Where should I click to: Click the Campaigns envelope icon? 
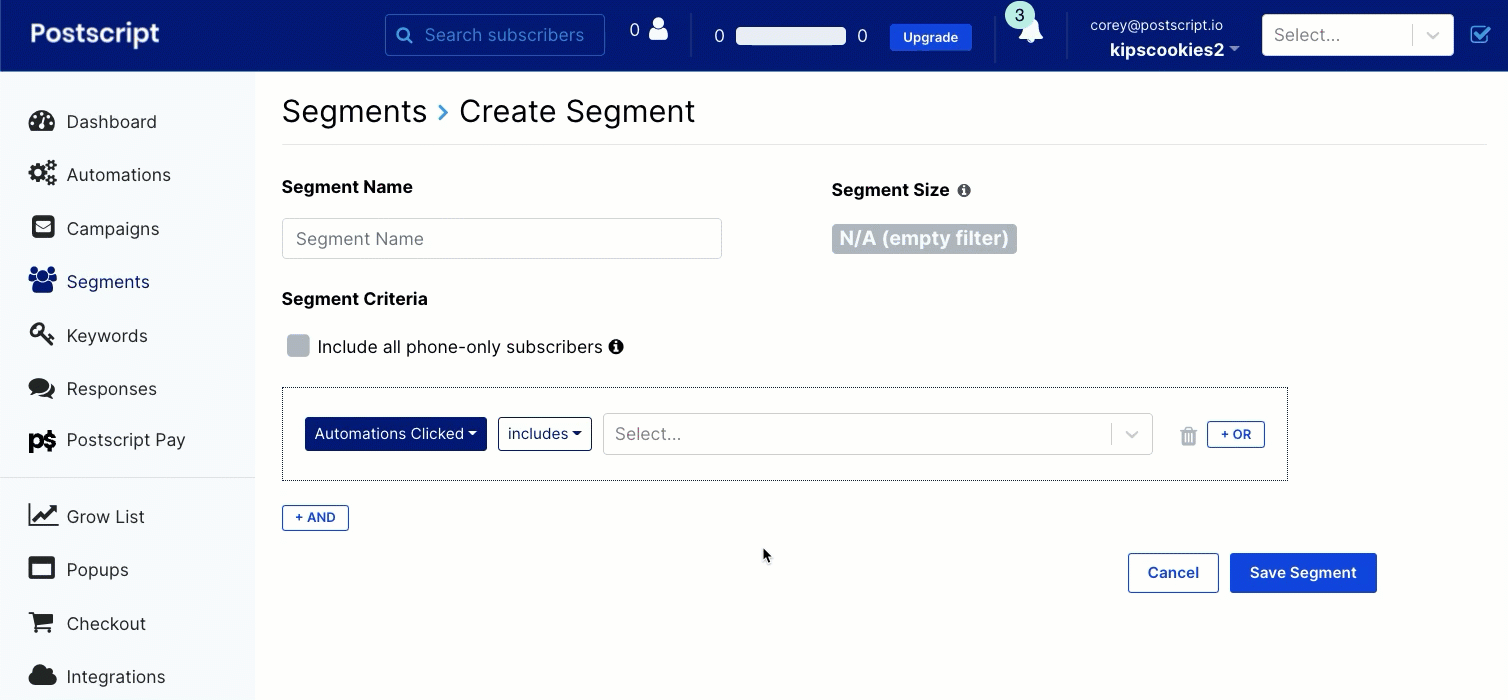point(43,227)
